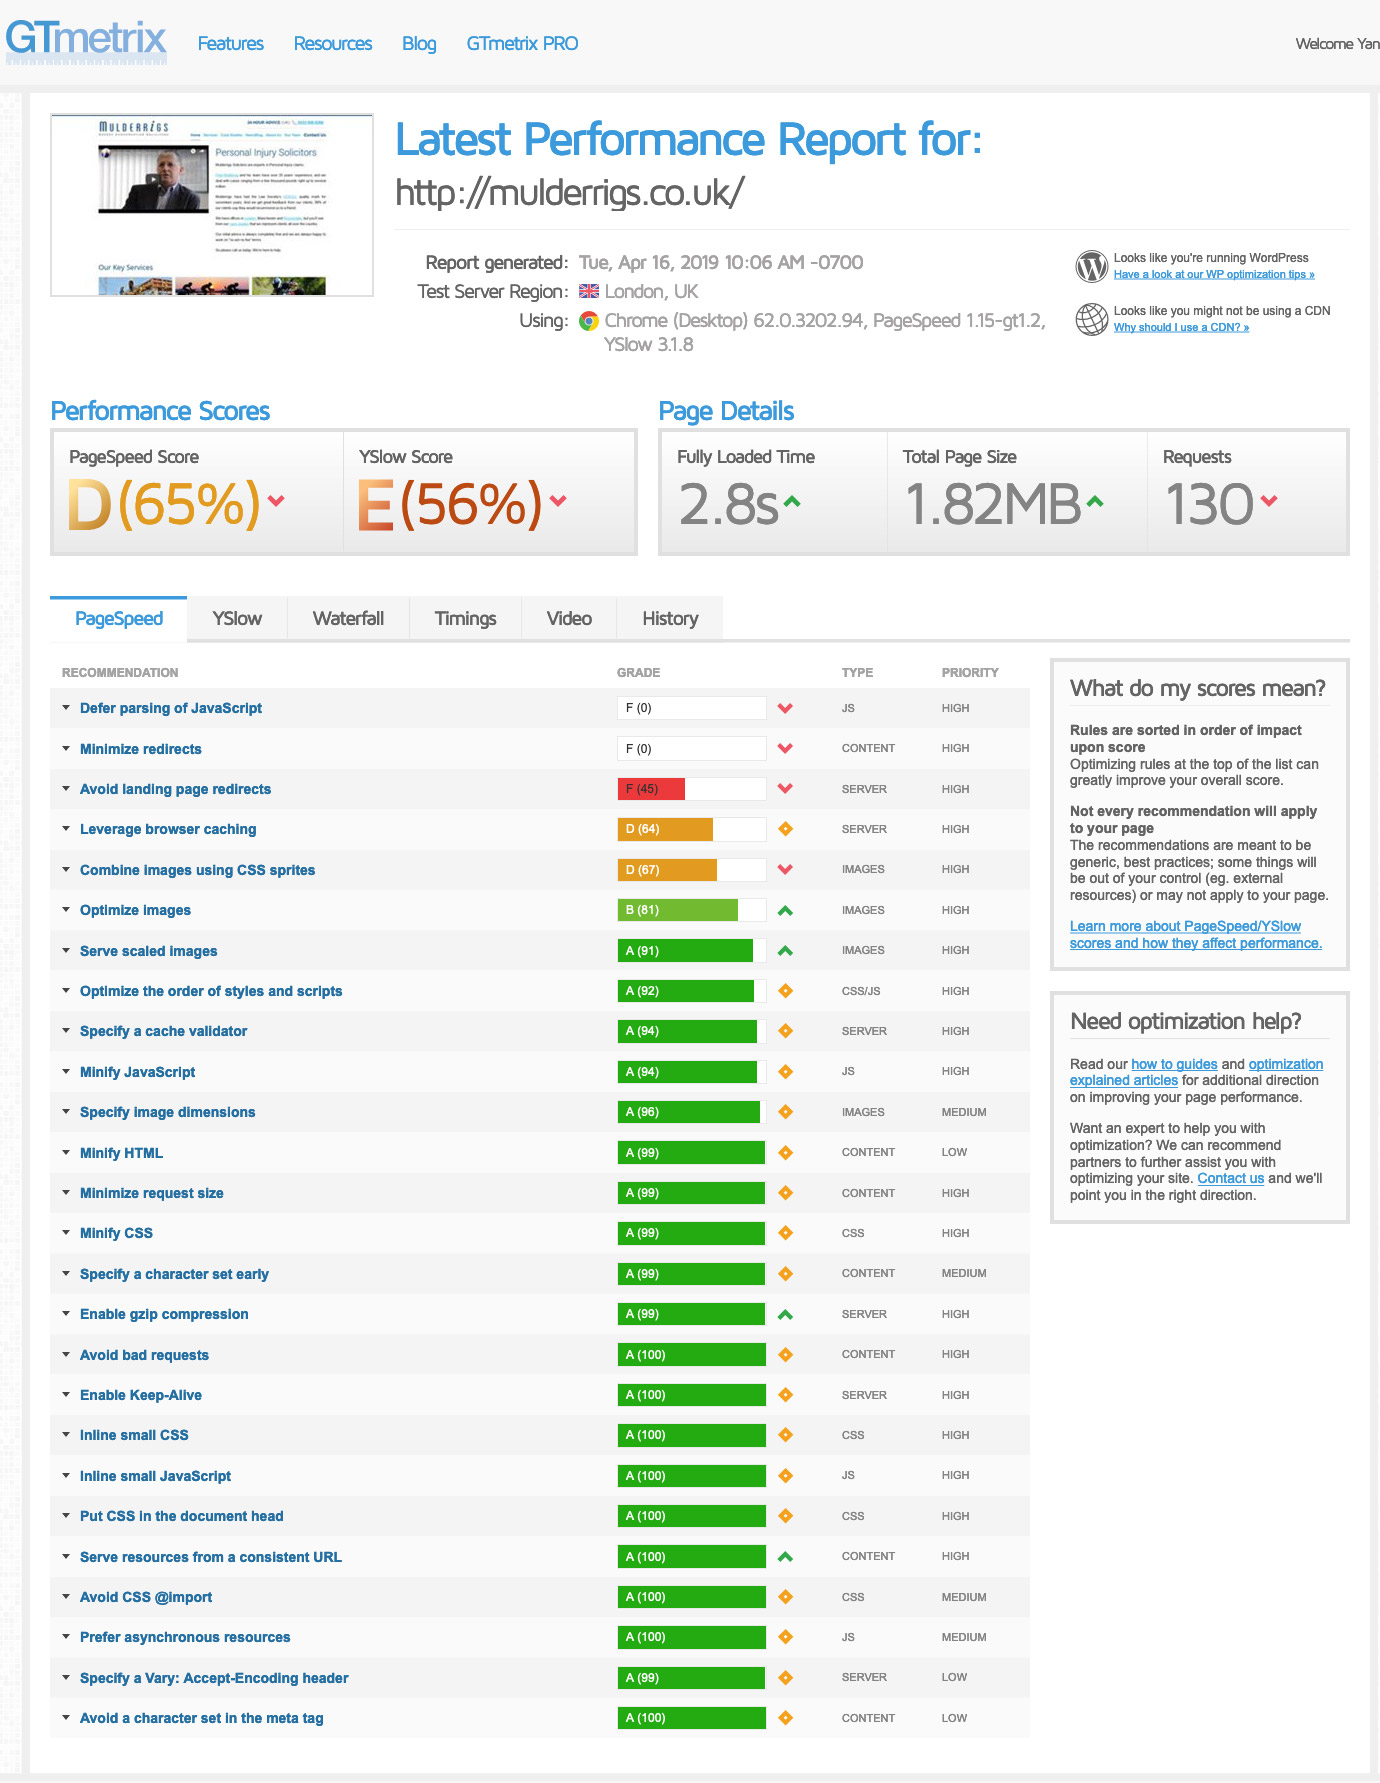Screen dimensions: 1380x1783
Task: Open Blog in top navigation
Action: pyautogui.click(x=419, y=43)
